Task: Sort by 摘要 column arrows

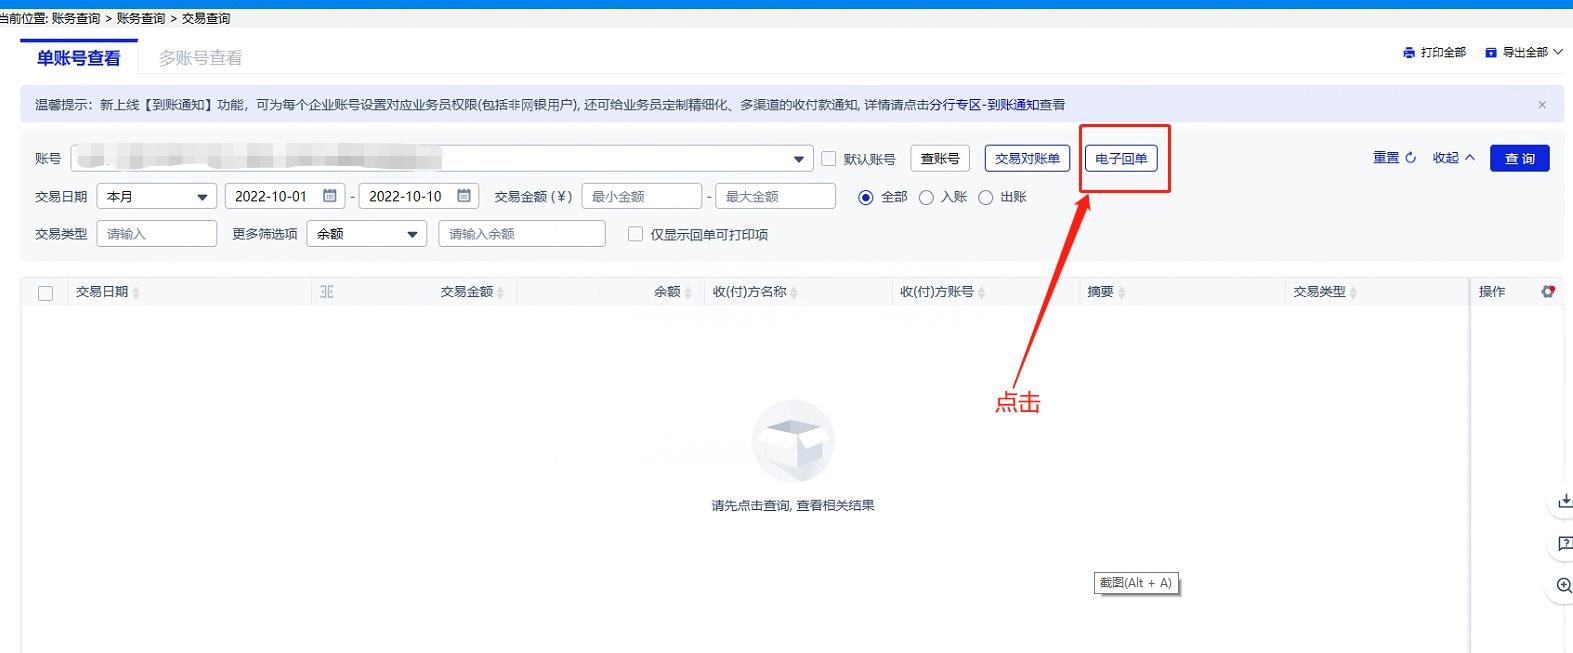Action: (1121, 292)
